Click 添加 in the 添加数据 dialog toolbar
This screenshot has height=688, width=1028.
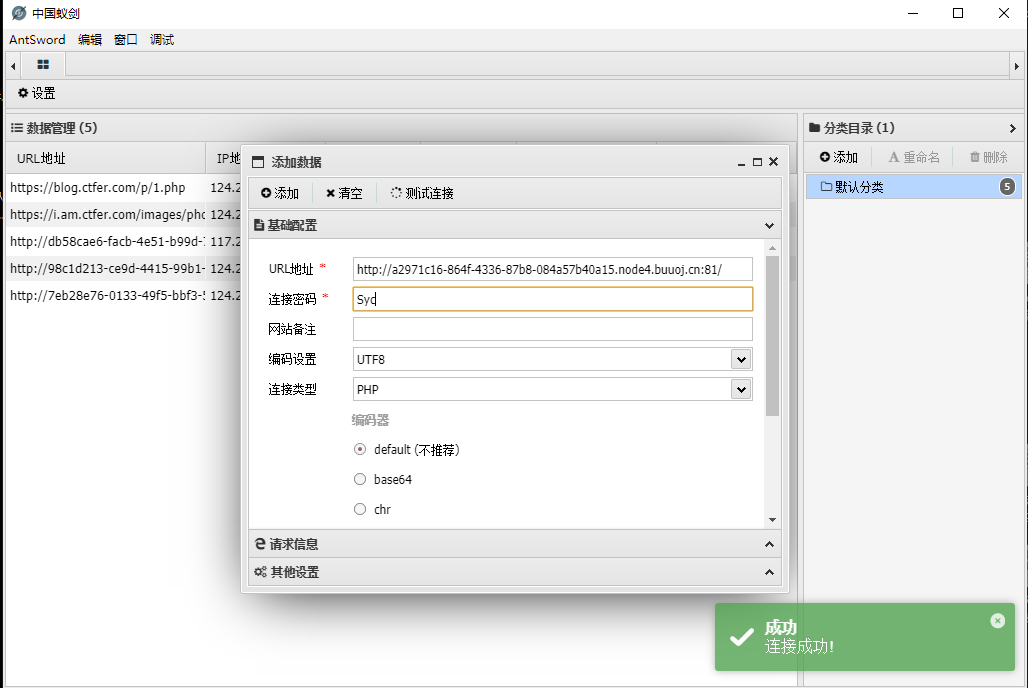click(280, 193)
